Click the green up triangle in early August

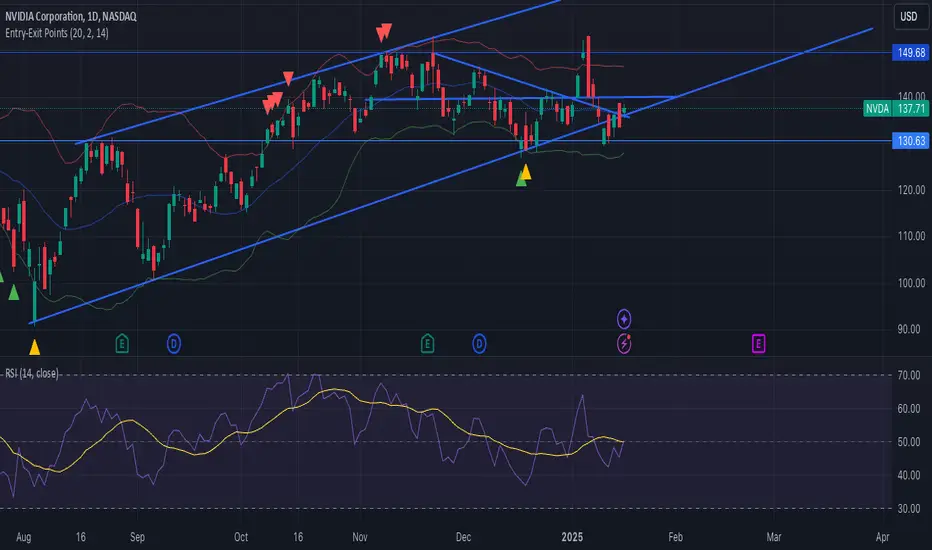pyautogui.click(x=13, y=292)
